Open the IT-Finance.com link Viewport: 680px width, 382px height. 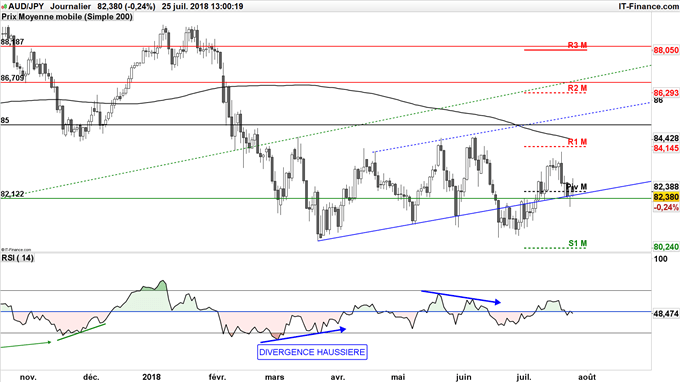[648, 6]
